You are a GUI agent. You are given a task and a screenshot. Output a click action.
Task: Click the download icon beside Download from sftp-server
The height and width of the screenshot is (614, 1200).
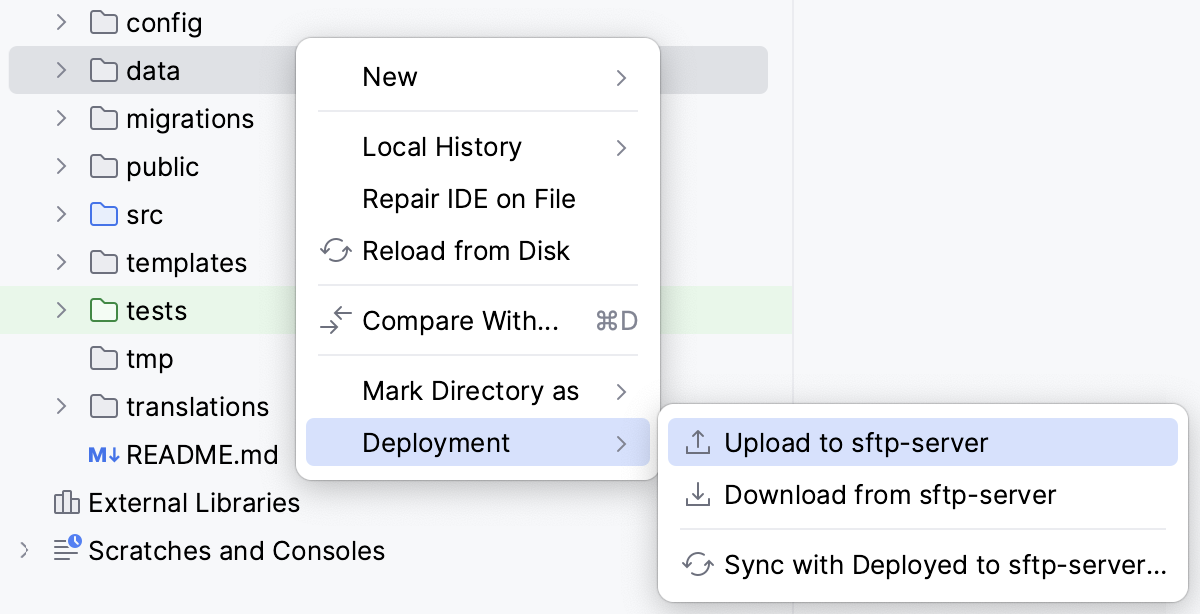tap(698, 494)
